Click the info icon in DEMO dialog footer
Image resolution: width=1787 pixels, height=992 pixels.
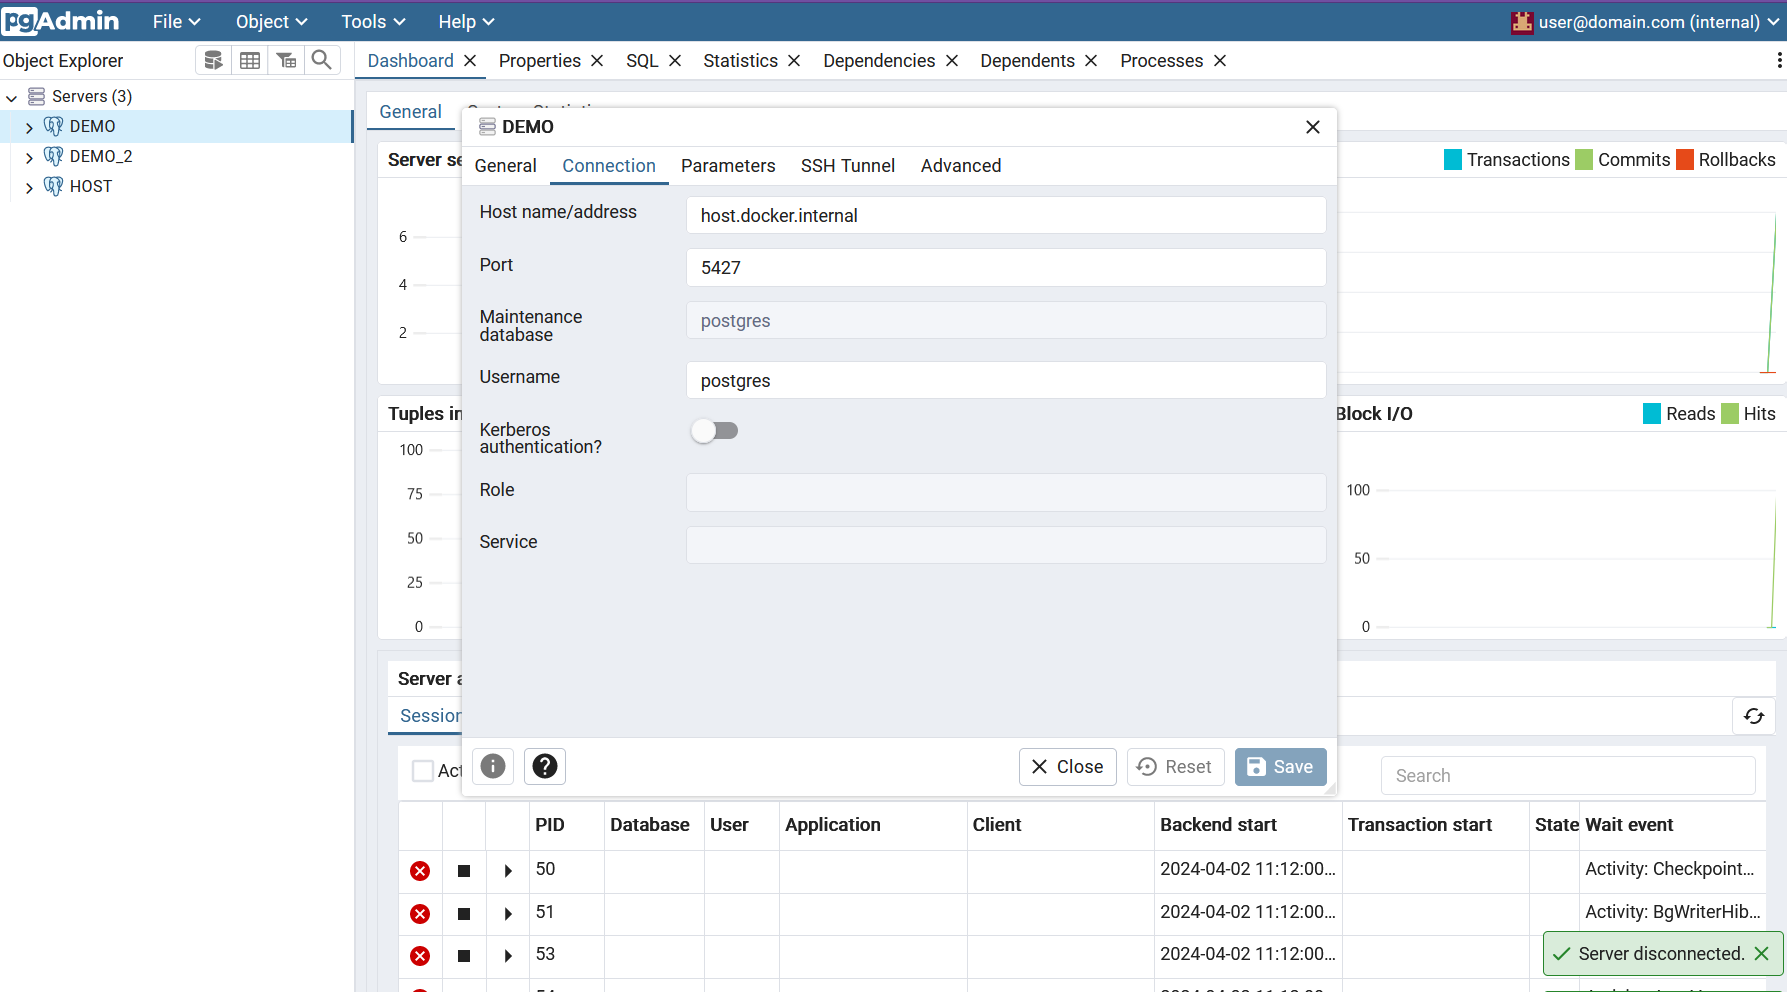point(493,766)
